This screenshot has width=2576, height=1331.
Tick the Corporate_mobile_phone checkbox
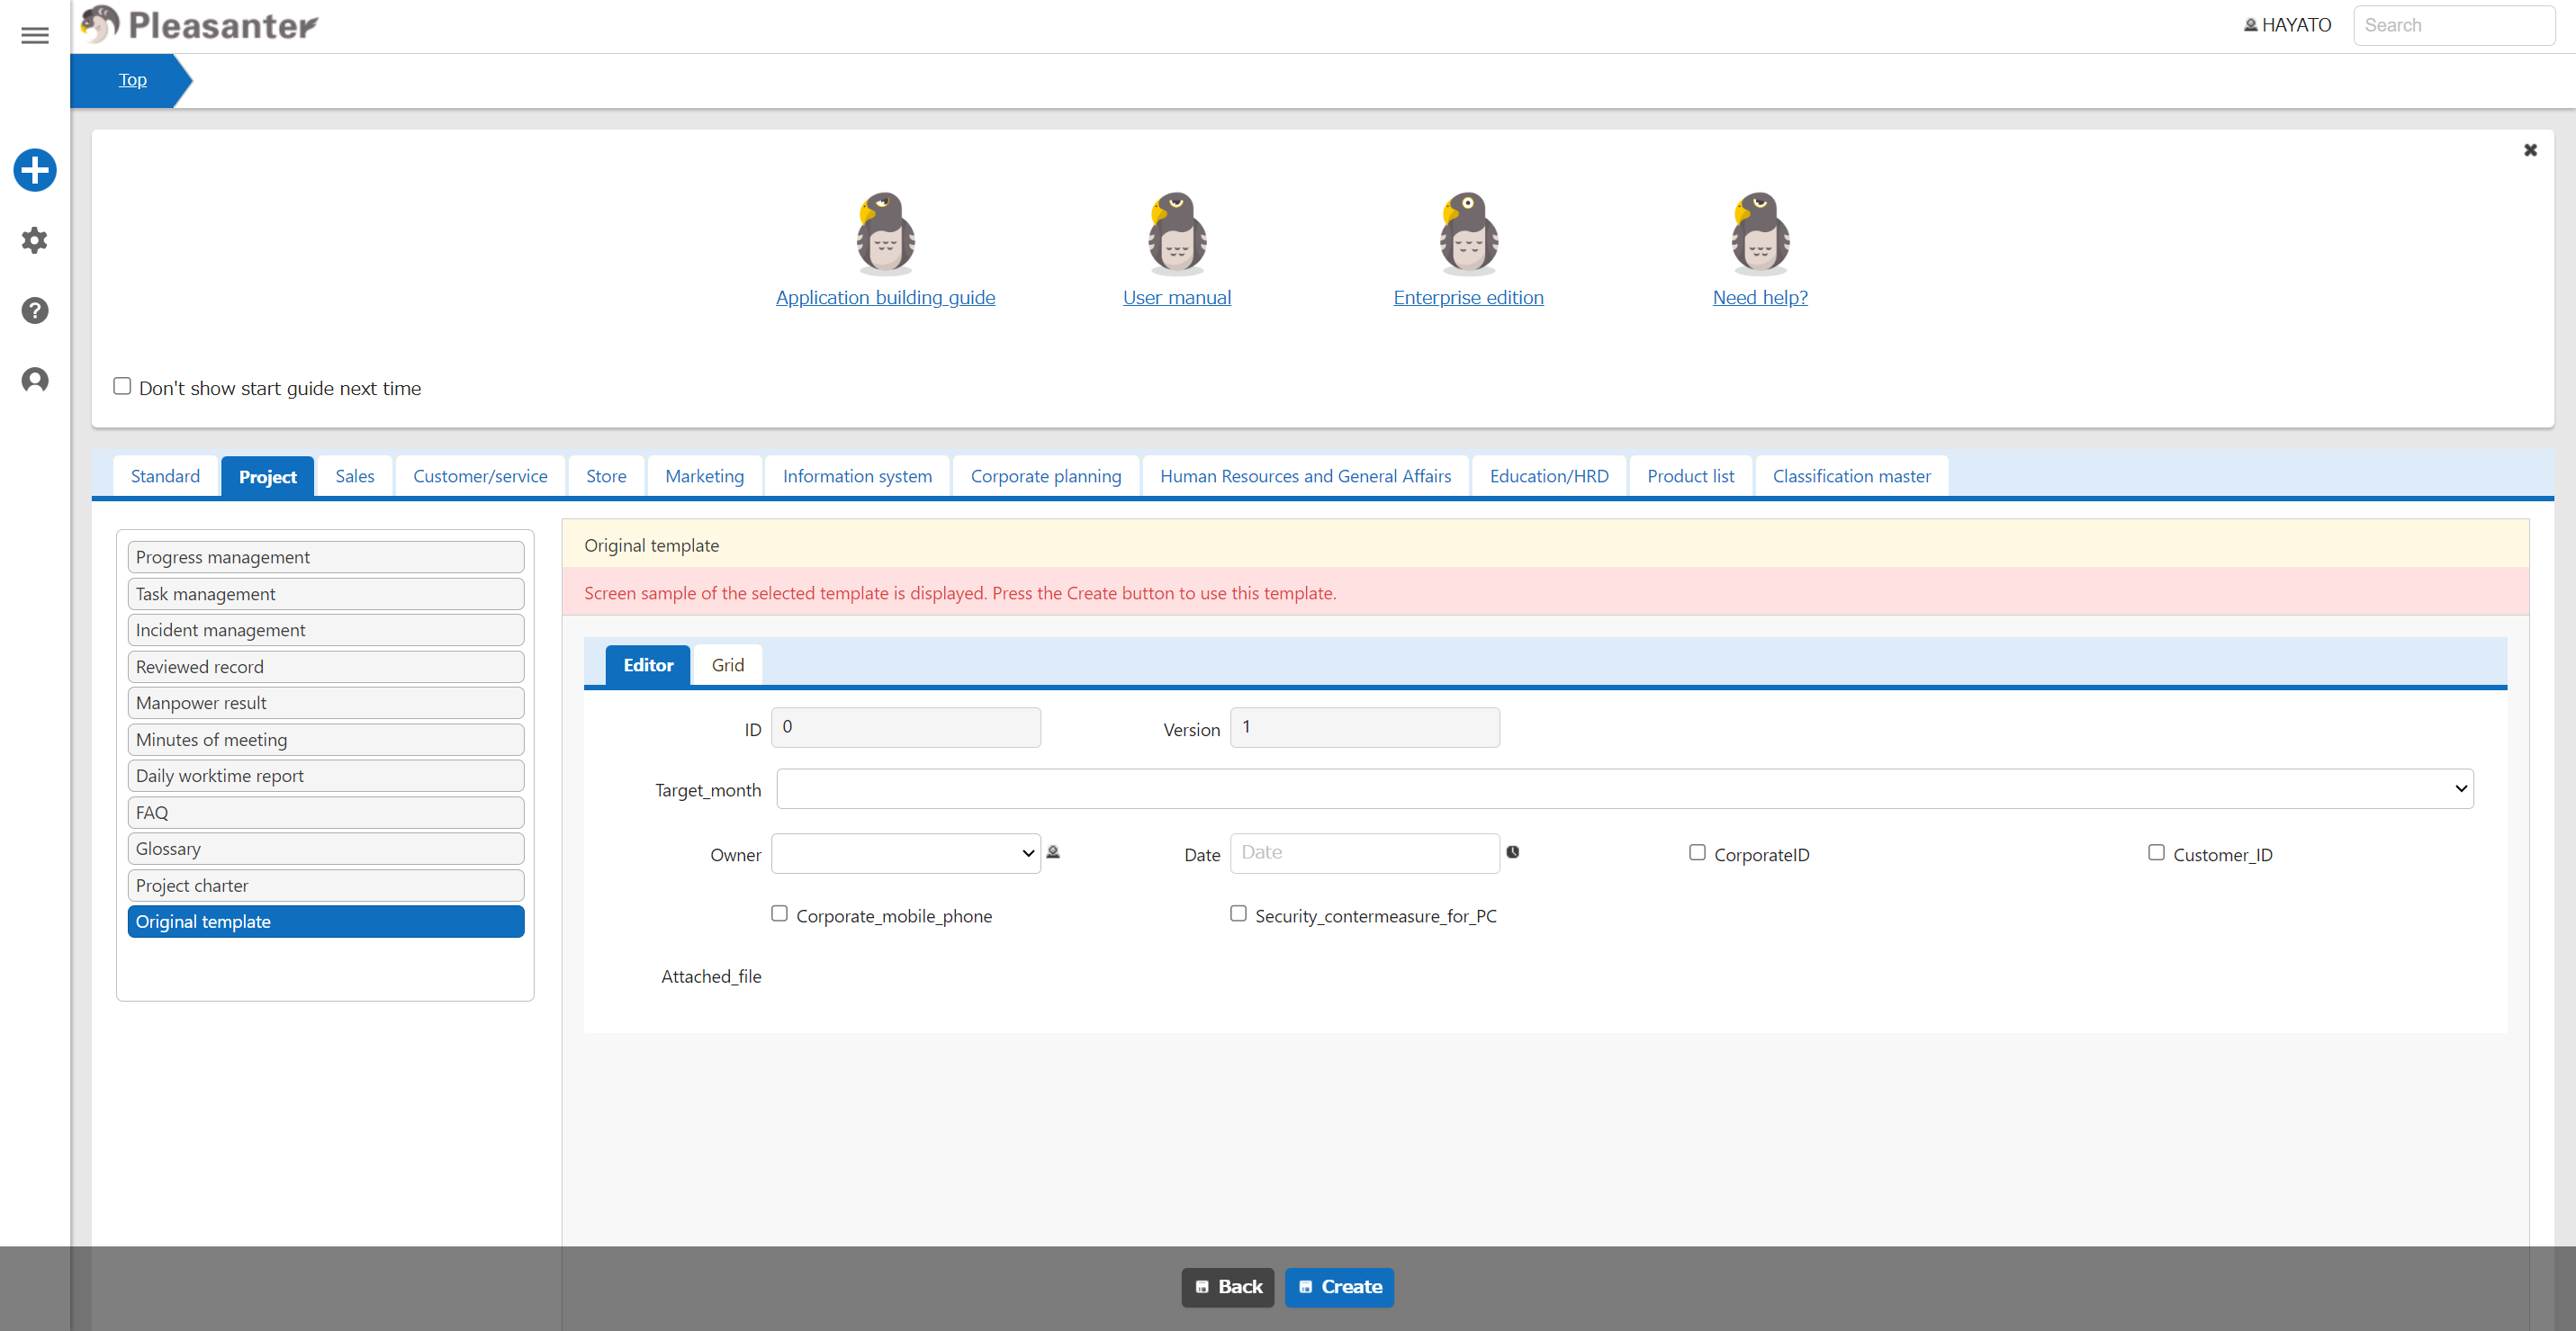point(779,913)
